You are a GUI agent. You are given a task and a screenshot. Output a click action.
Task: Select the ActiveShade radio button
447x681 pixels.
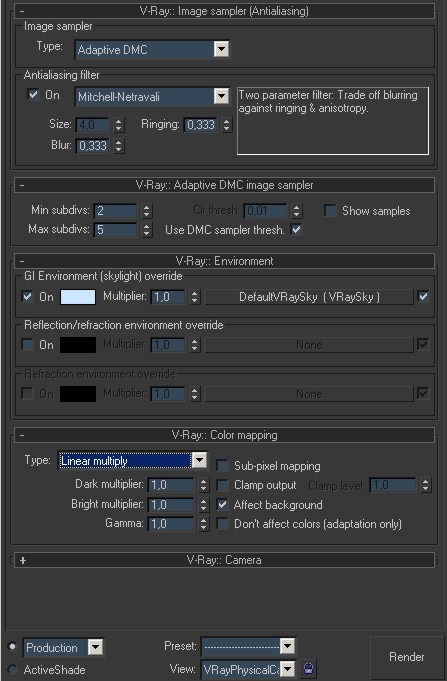pyautogui.click(x=13, y=669)
